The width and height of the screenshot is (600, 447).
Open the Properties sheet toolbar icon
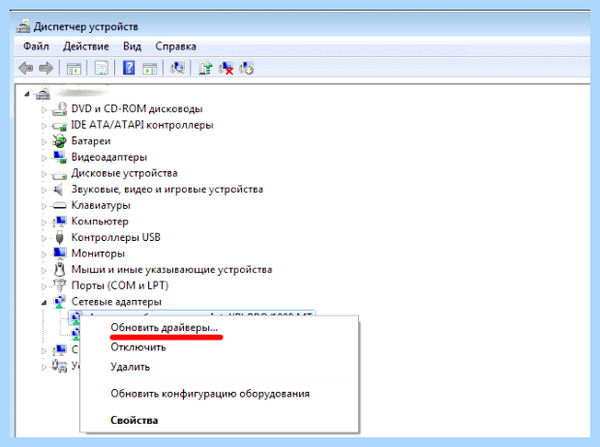point(101,69)
